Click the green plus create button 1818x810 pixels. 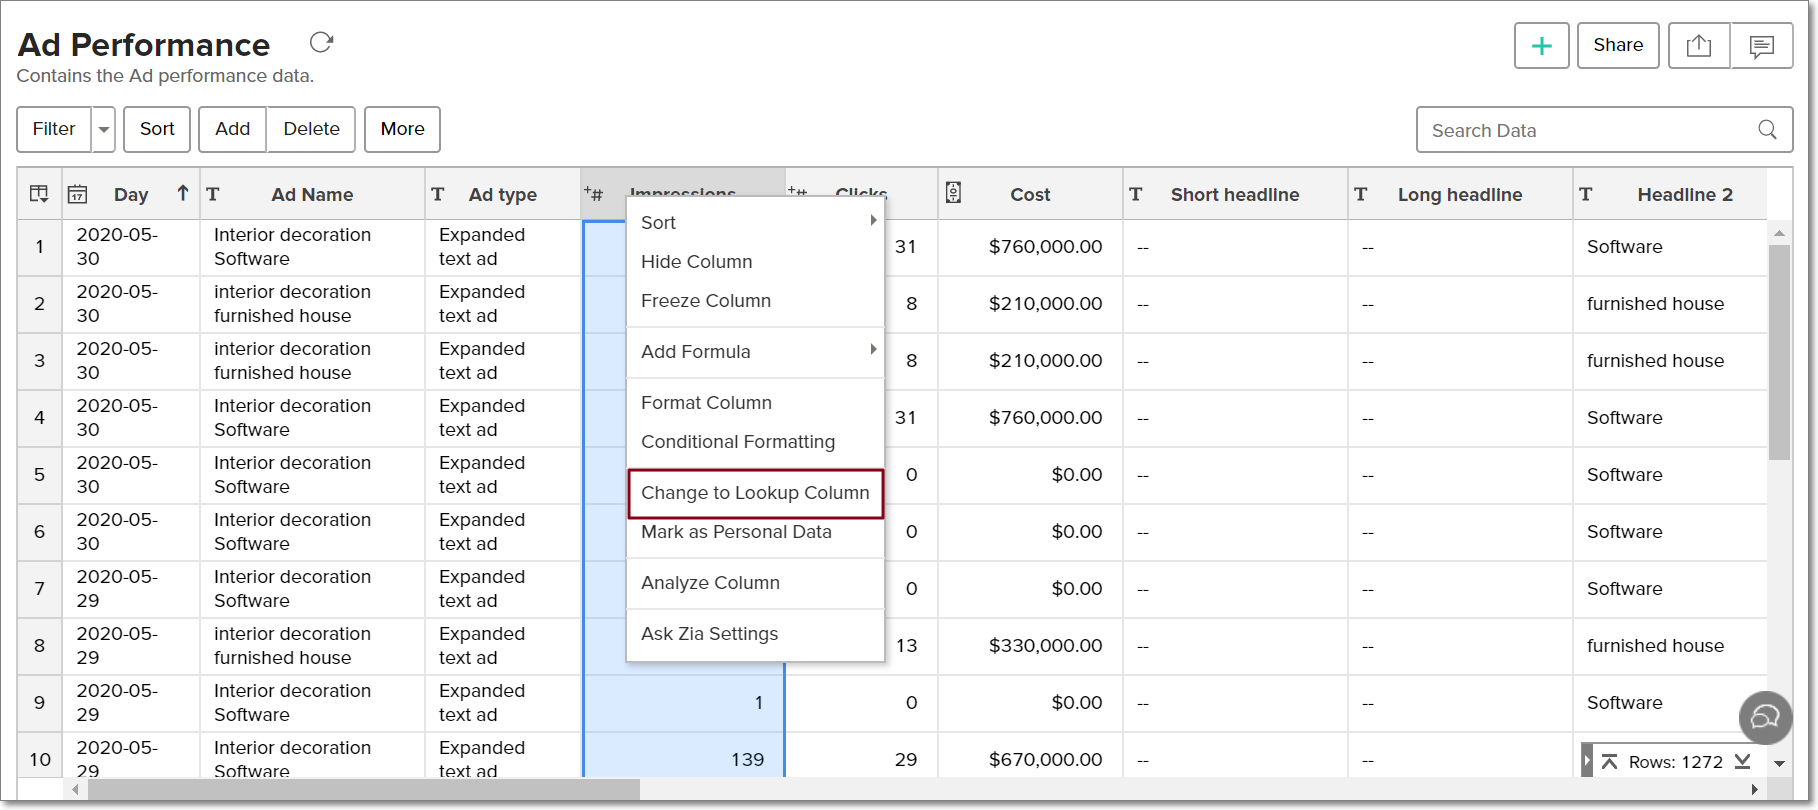1541,46
